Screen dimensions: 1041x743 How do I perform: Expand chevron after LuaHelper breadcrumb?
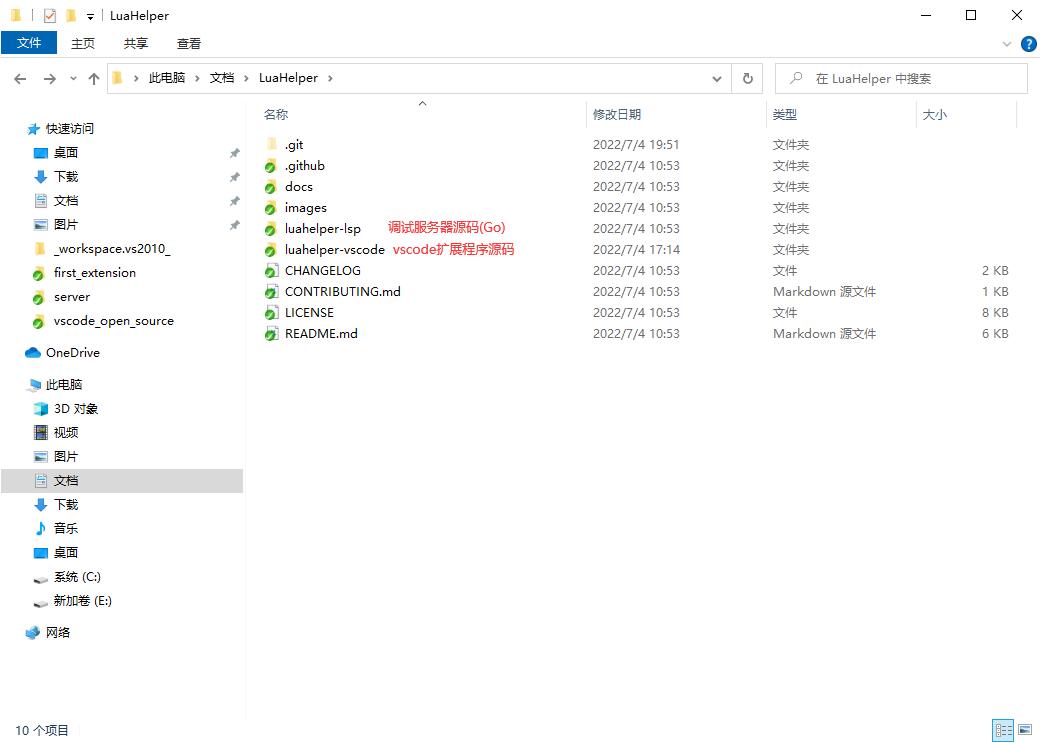pos(330,78)
